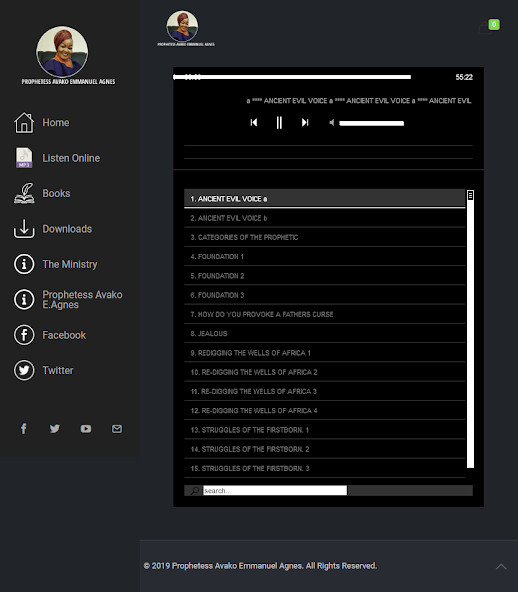The image size is (518, 592).
Task: Click the Home house icon
Action: [24, 123]
